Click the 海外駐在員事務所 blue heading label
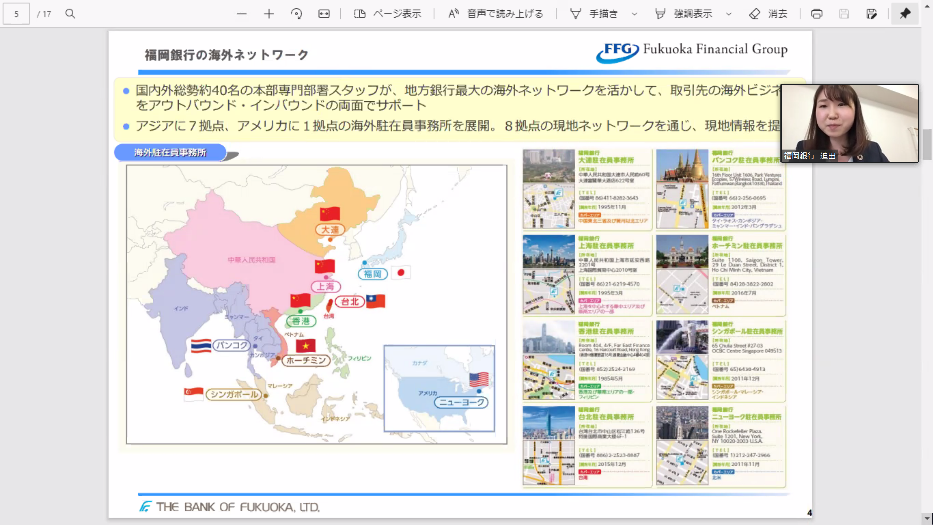This screenshot has width=933, height=525. pyautogui.click(x=170, y=152)
